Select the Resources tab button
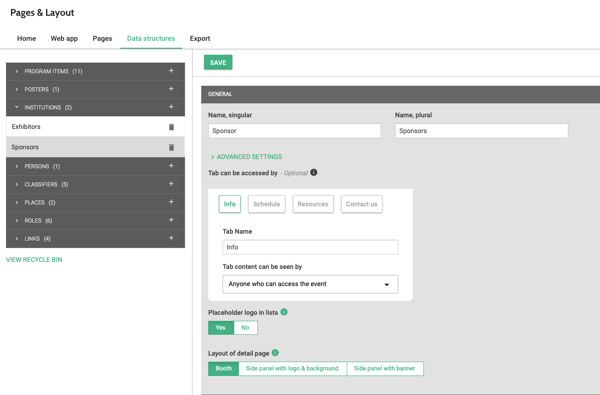600x395 pixels. [313, 204]
